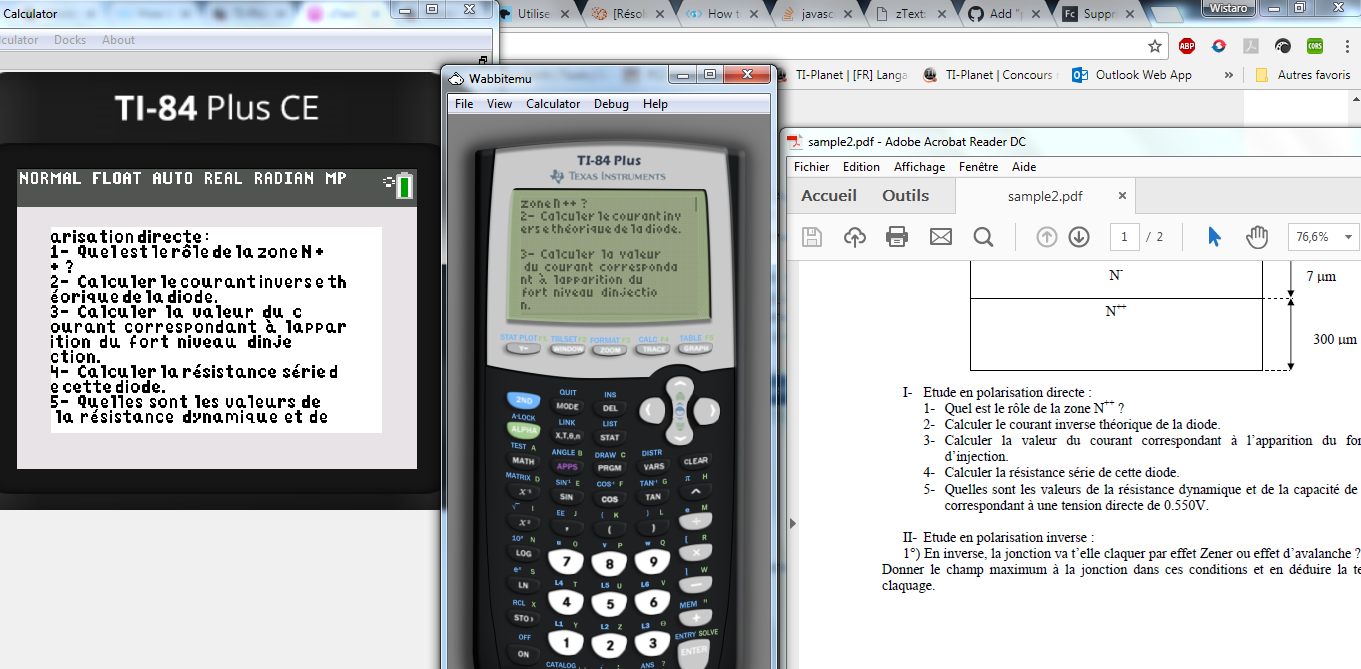Open the Calculator menu in Wabbitemu
The width and height of the screenshot is (1361, 669).
(553, 104)
